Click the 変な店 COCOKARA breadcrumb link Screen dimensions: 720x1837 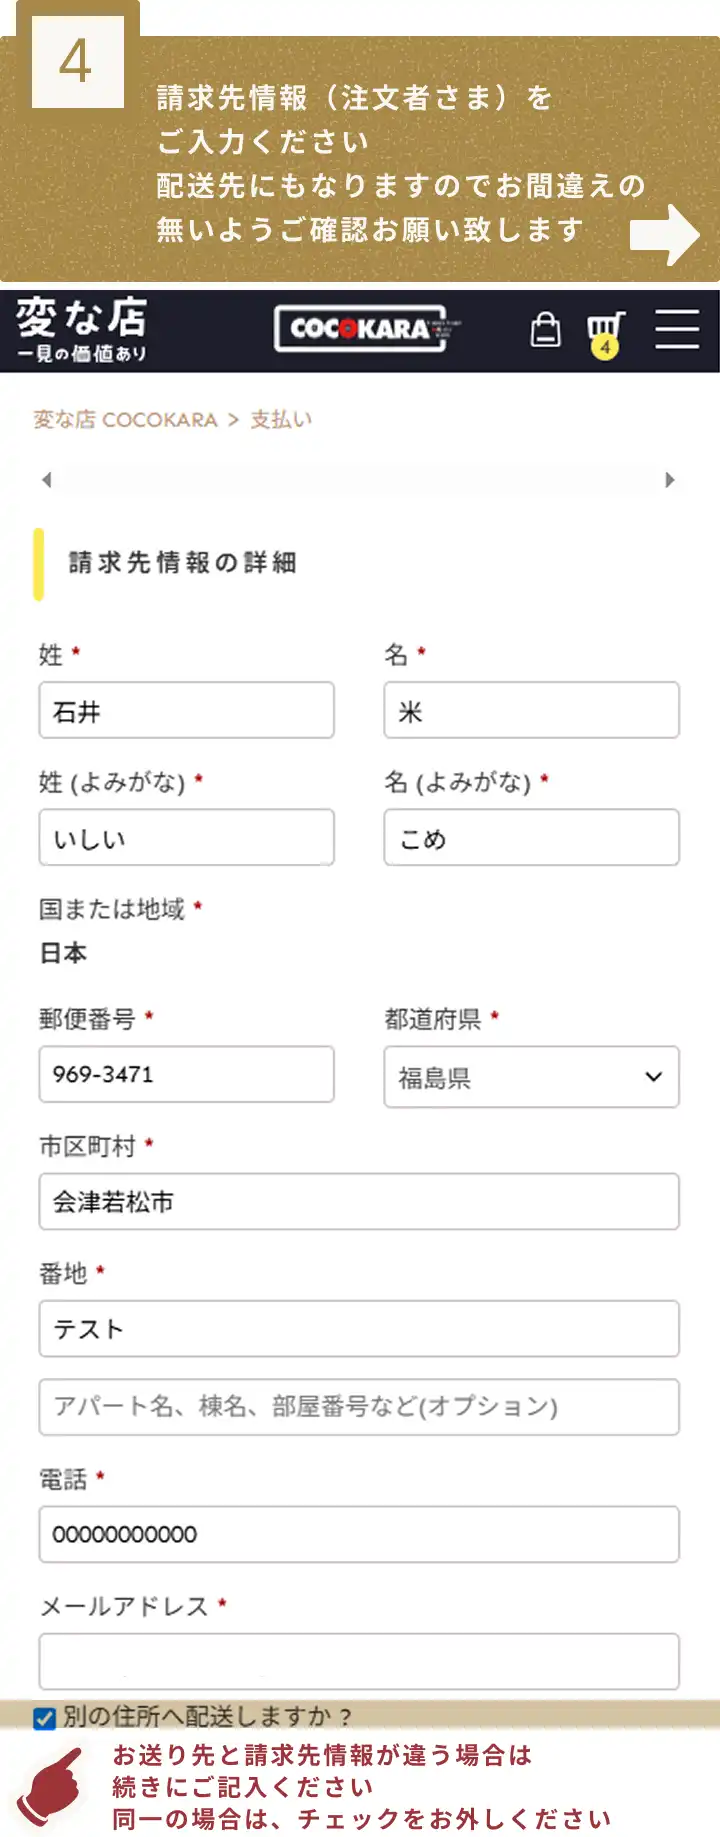point(125,420)
